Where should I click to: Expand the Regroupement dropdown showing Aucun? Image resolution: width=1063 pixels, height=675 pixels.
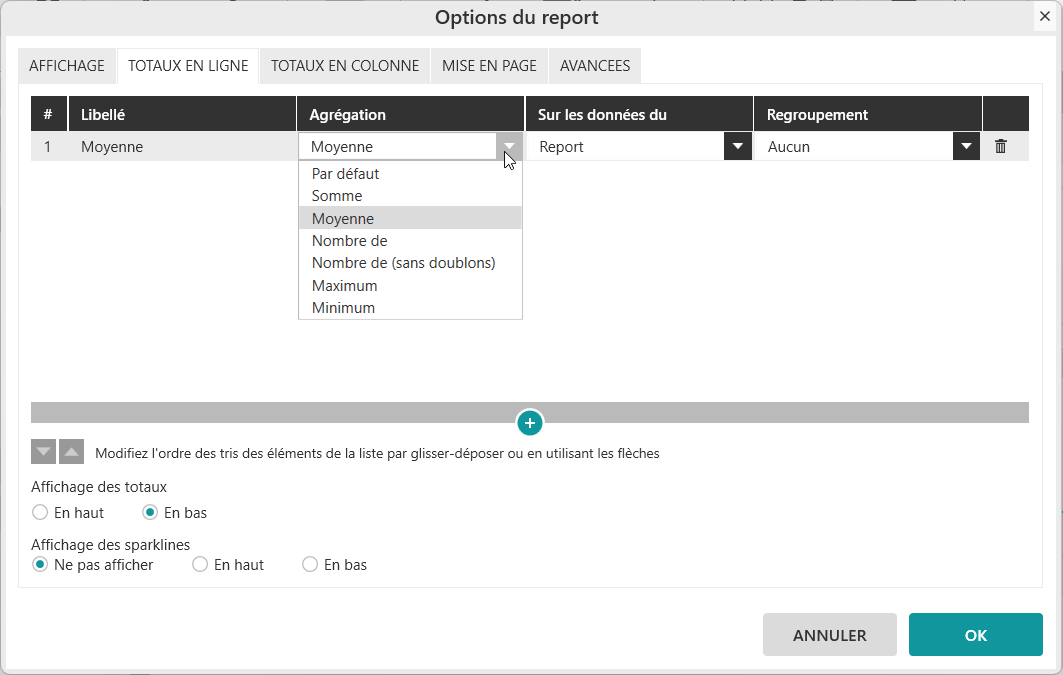point(965,147)
